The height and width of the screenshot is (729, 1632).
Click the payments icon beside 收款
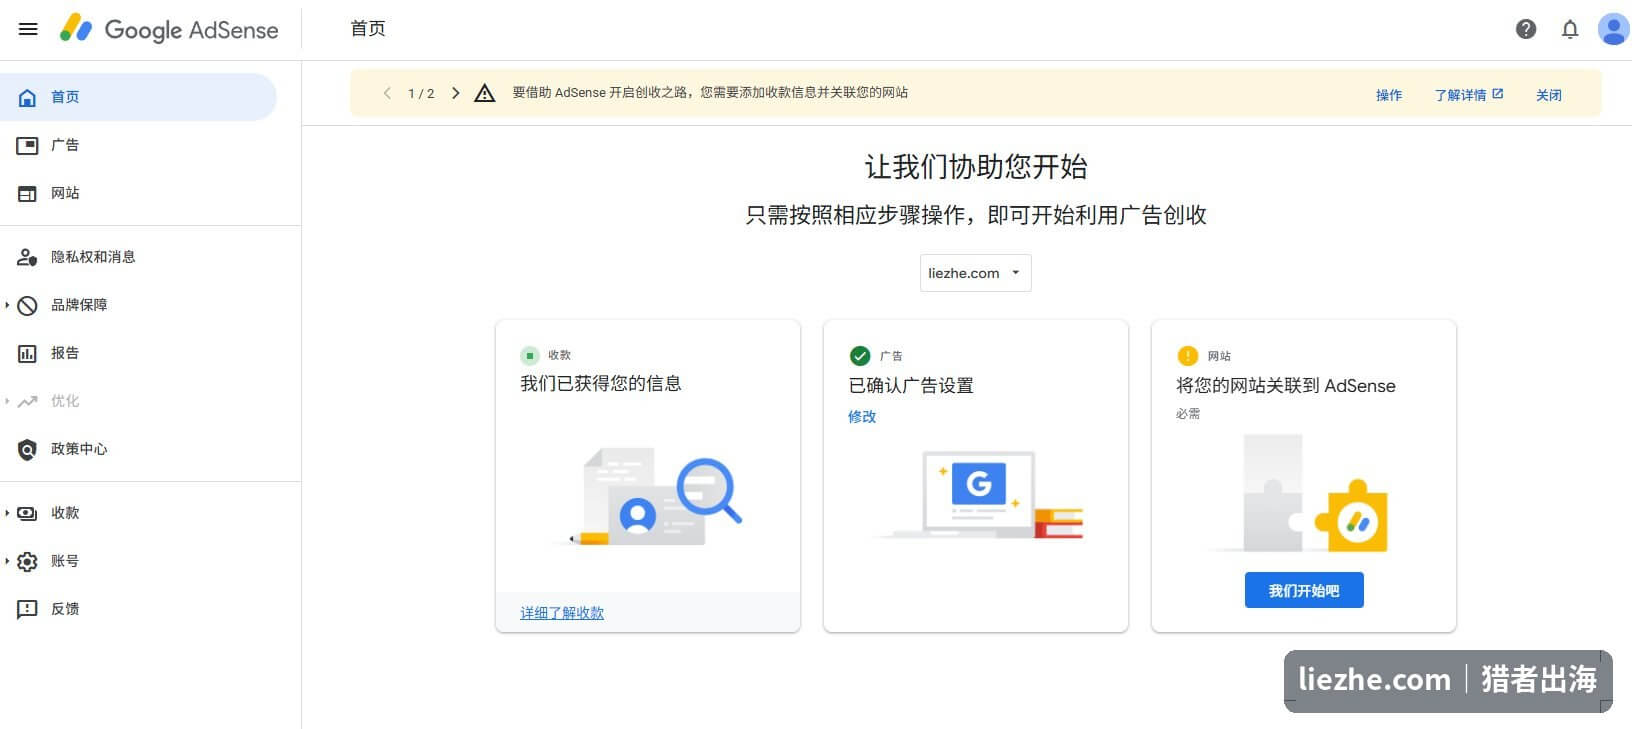[x=28, y=513]
